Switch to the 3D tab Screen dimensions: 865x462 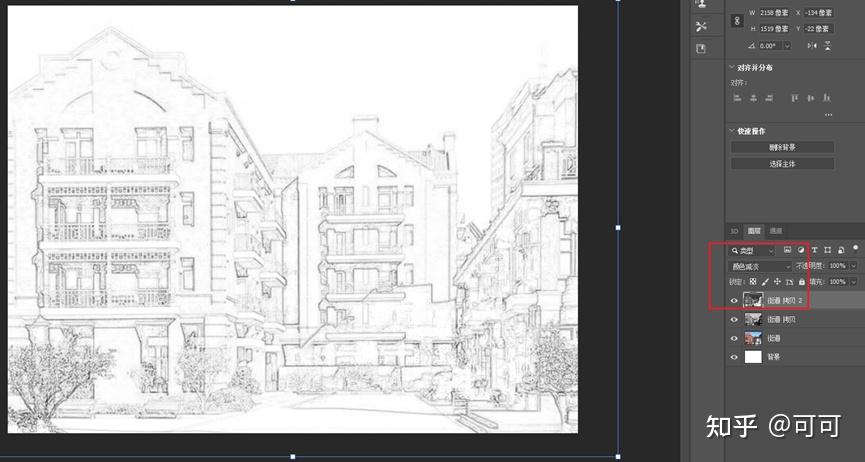(x=734, y=231)
